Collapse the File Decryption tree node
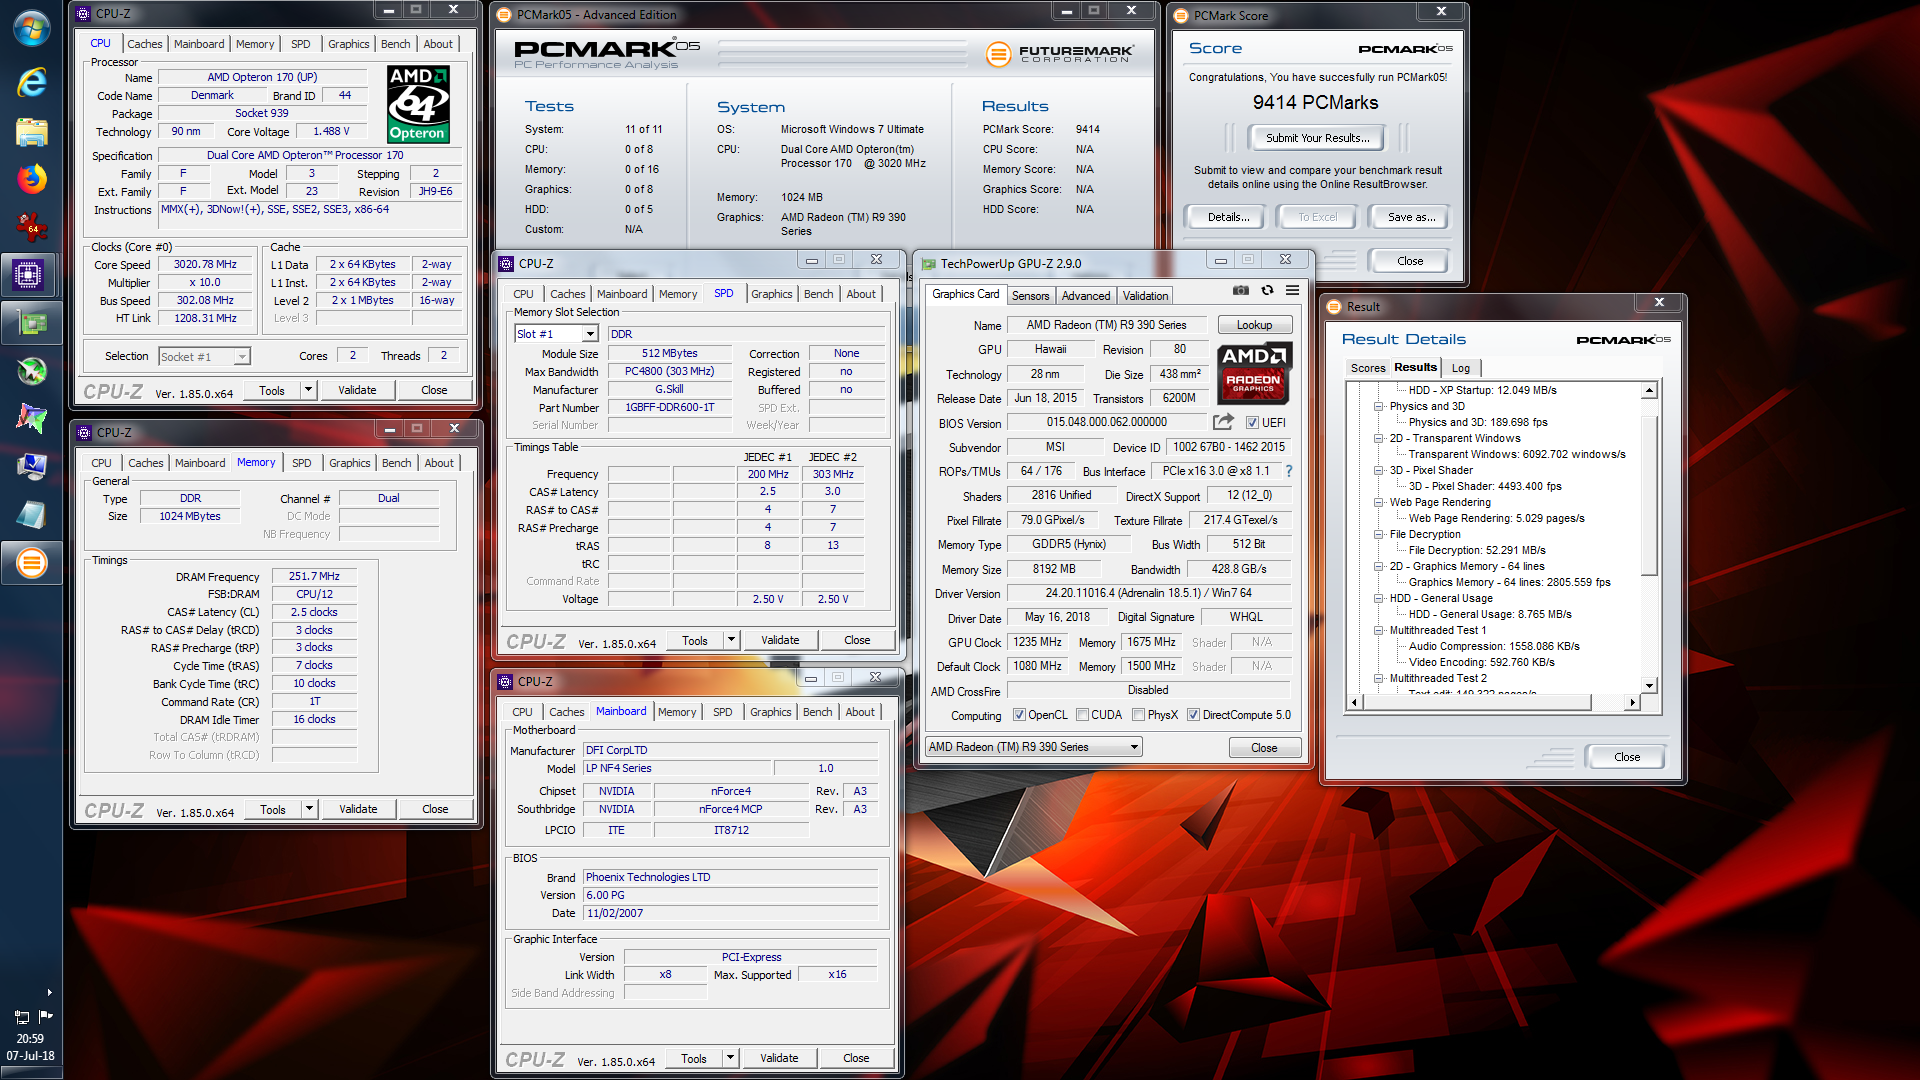Image resolution: width=1920 pixels, height=1080 pixels. 1378,534
